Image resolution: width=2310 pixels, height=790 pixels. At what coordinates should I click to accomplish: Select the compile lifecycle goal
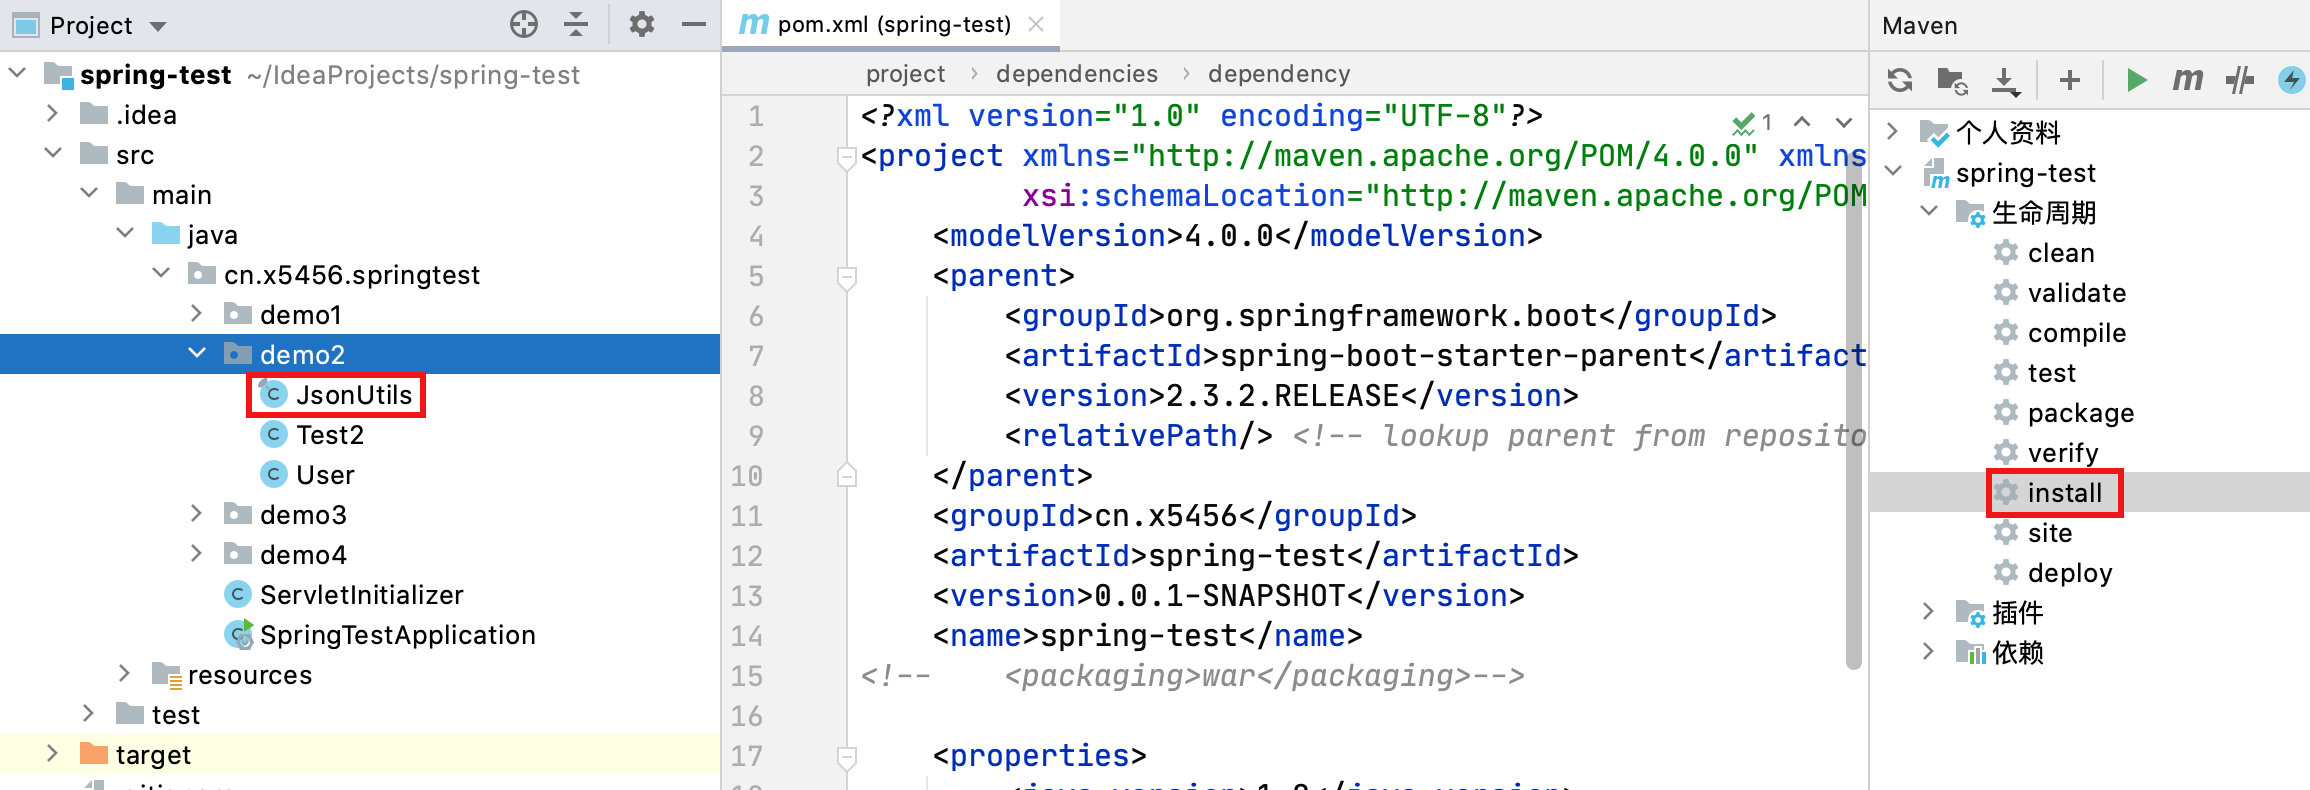click(2076, 333)
